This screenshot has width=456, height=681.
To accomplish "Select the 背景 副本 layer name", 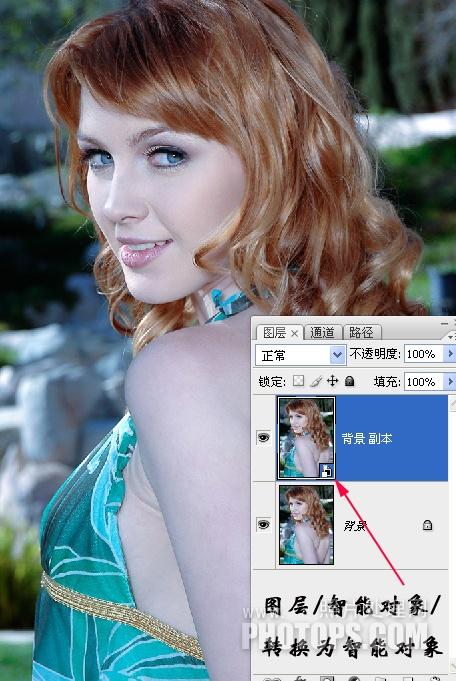I will [x=367, y=439].
